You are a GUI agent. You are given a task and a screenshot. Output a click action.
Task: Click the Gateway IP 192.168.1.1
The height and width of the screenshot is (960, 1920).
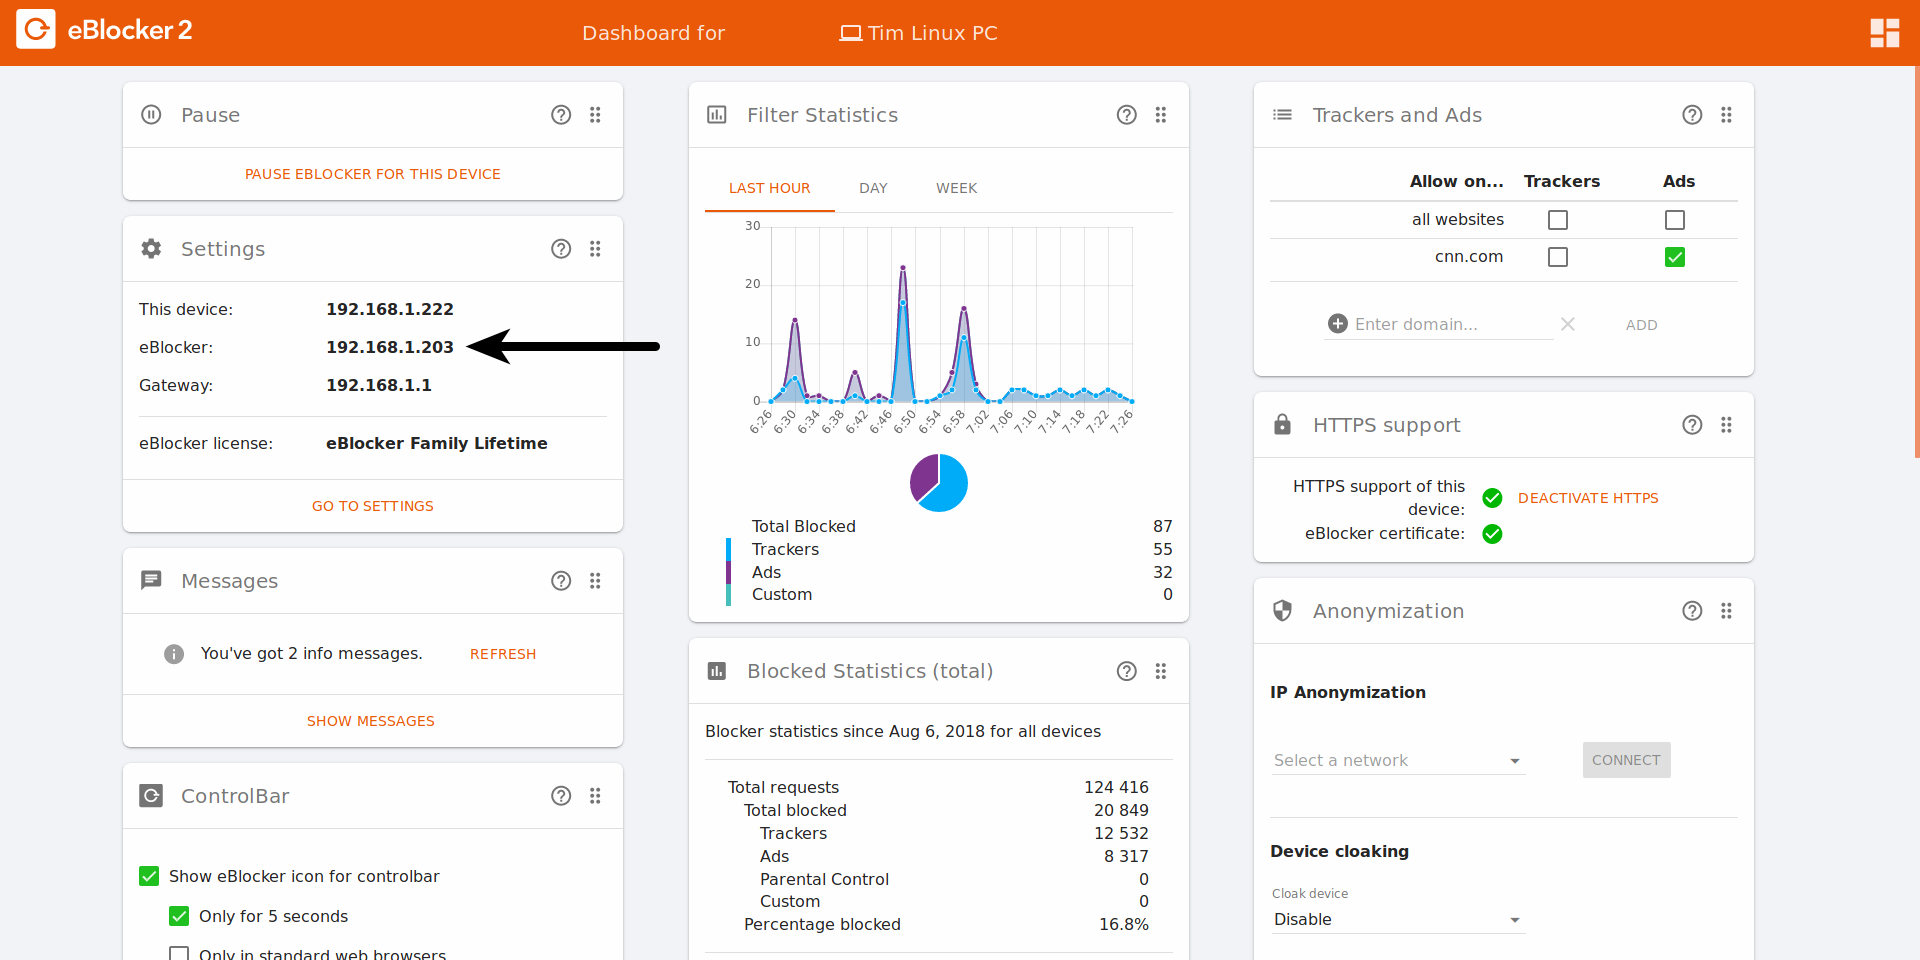coord(379,385)
